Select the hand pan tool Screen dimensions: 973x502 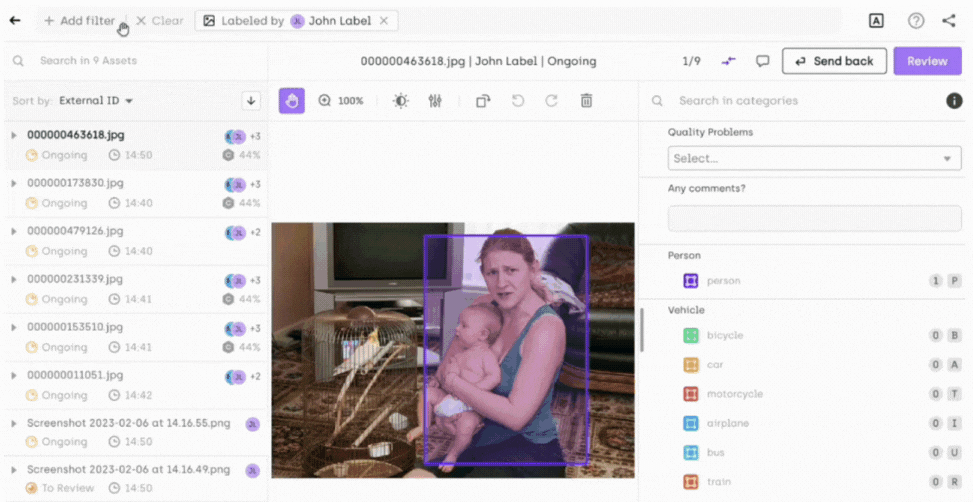(292, 101)
